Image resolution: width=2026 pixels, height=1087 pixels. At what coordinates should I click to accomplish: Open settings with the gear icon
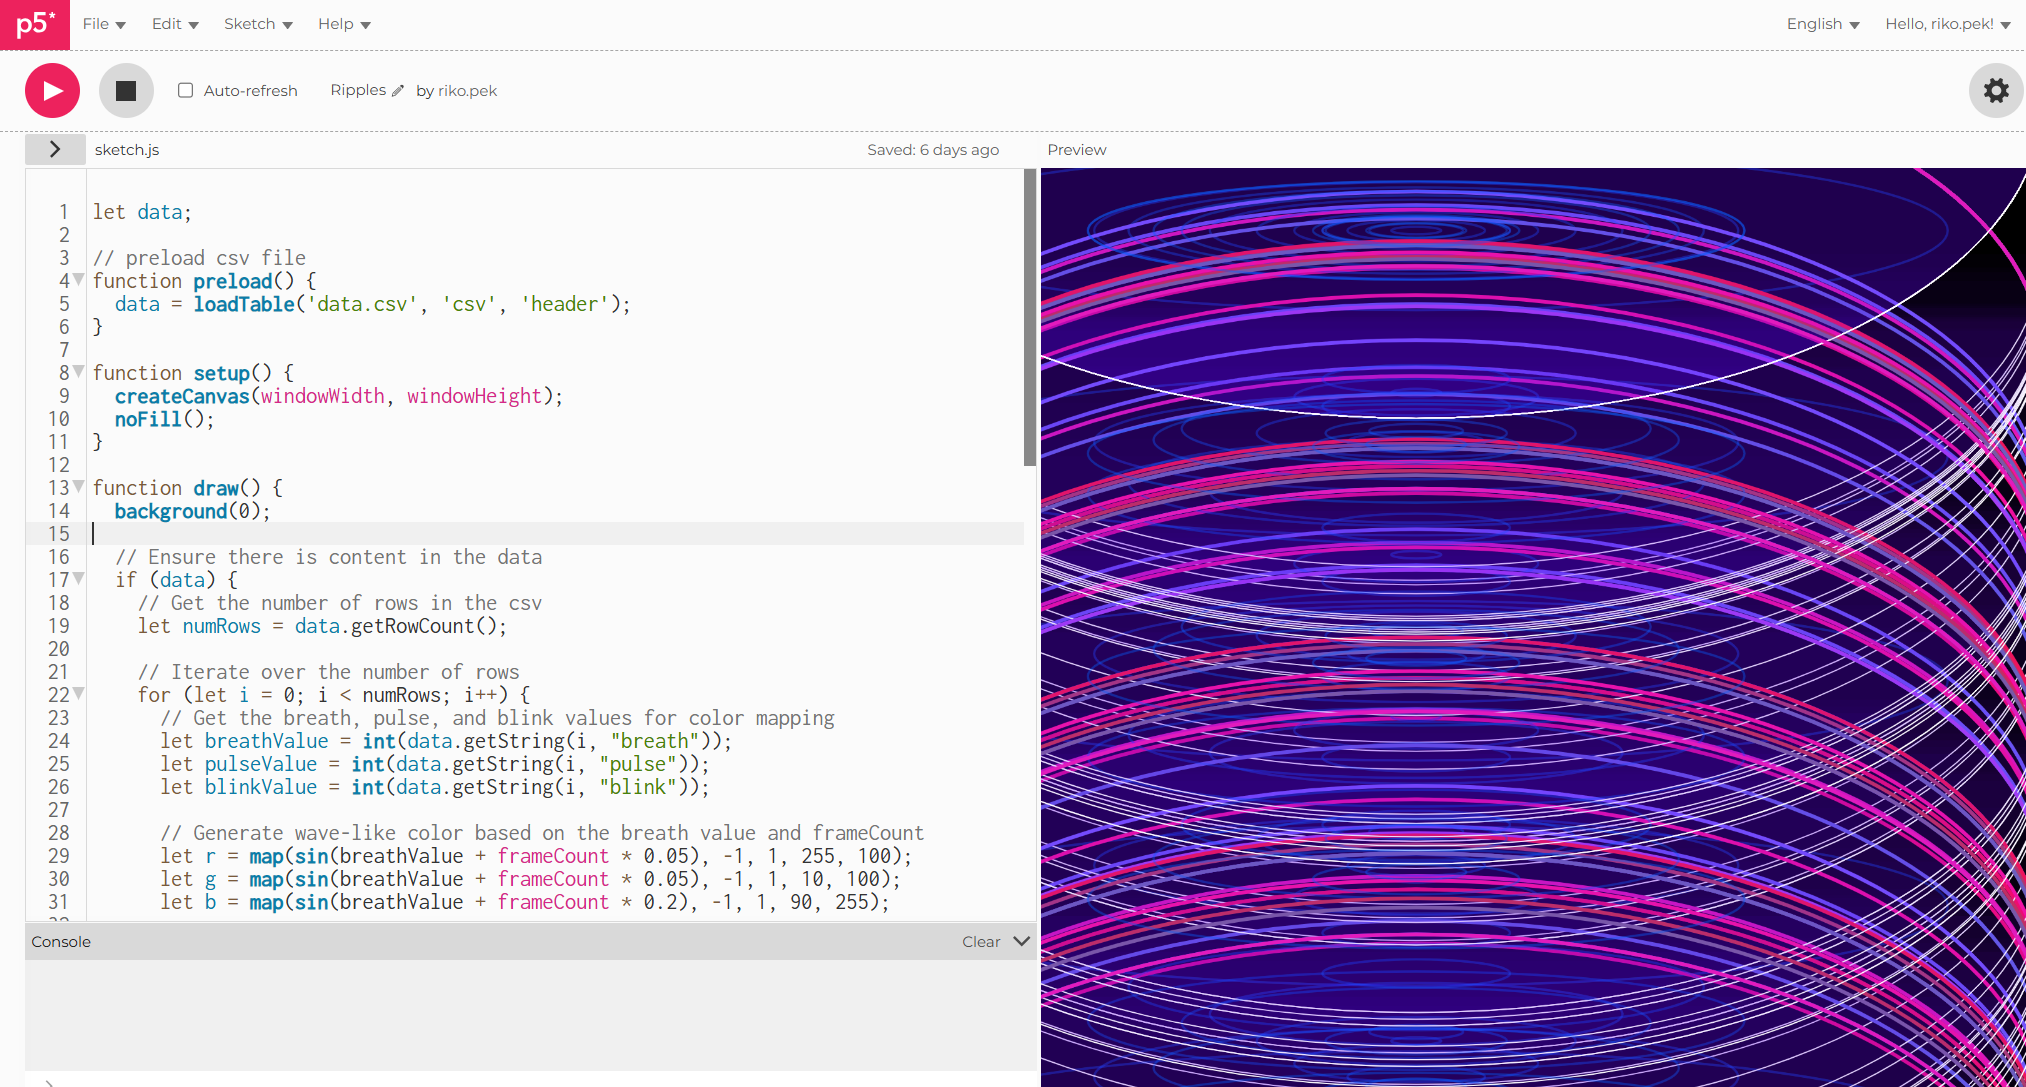pyautogui.click(x=1996, y=91)
